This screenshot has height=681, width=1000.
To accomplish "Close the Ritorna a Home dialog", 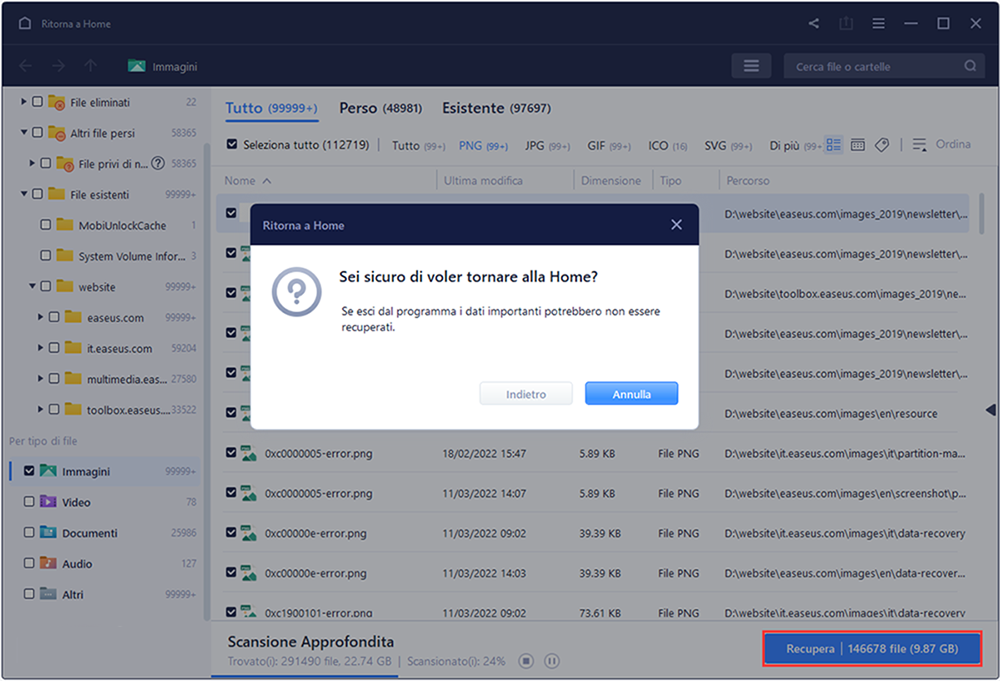I will 677,224.
